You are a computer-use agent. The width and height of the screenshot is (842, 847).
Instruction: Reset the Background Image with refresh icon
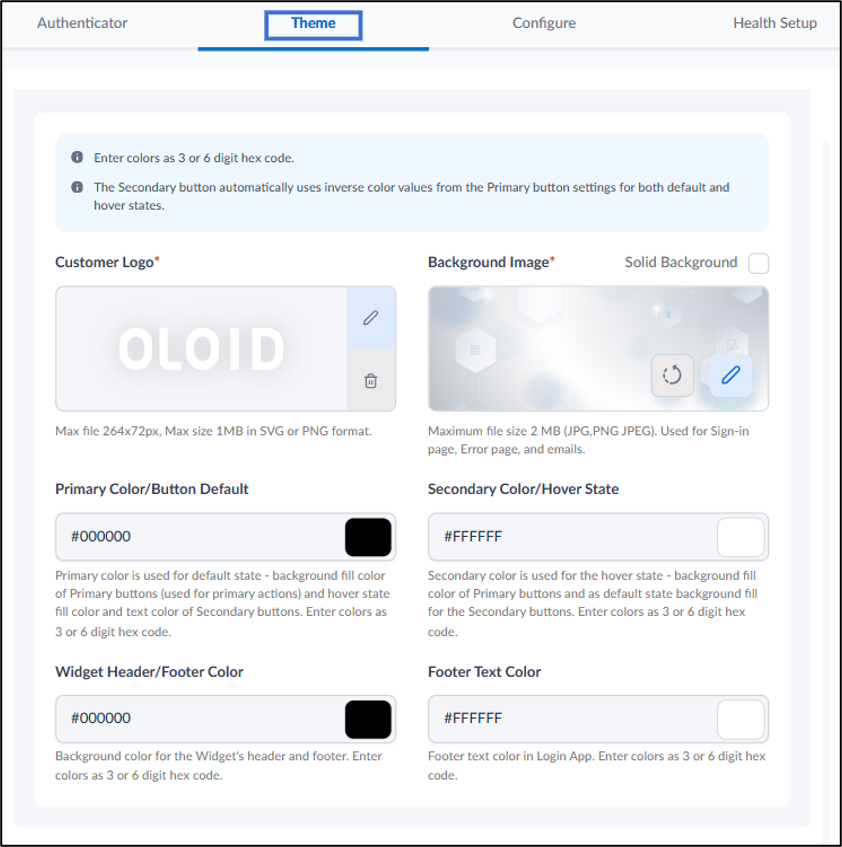click(x=672, y=375)
